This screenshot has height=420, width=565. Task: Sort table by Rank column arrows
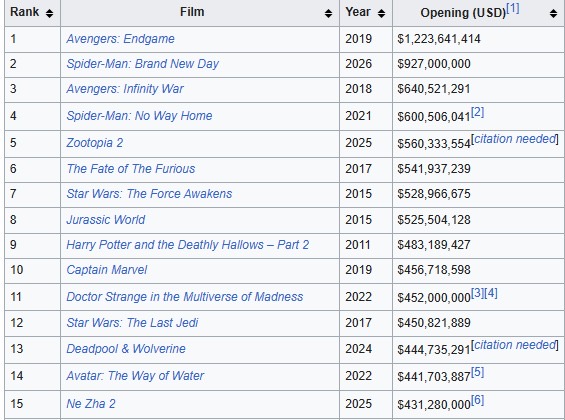[49, 13]
